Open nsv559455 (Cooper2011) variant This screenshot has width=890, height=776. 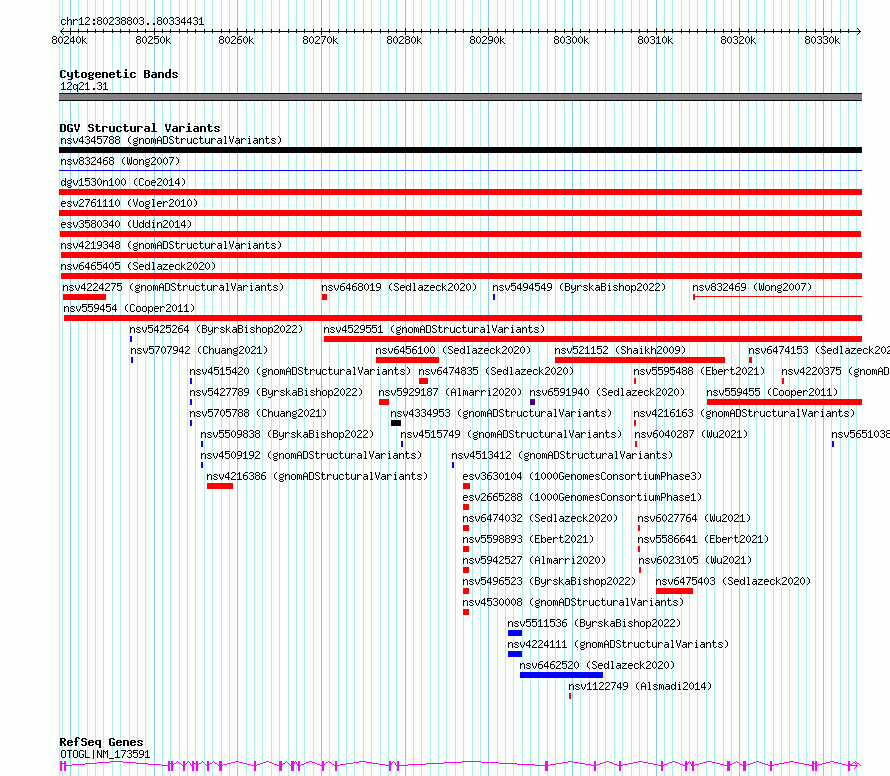[x=772, y=392]
